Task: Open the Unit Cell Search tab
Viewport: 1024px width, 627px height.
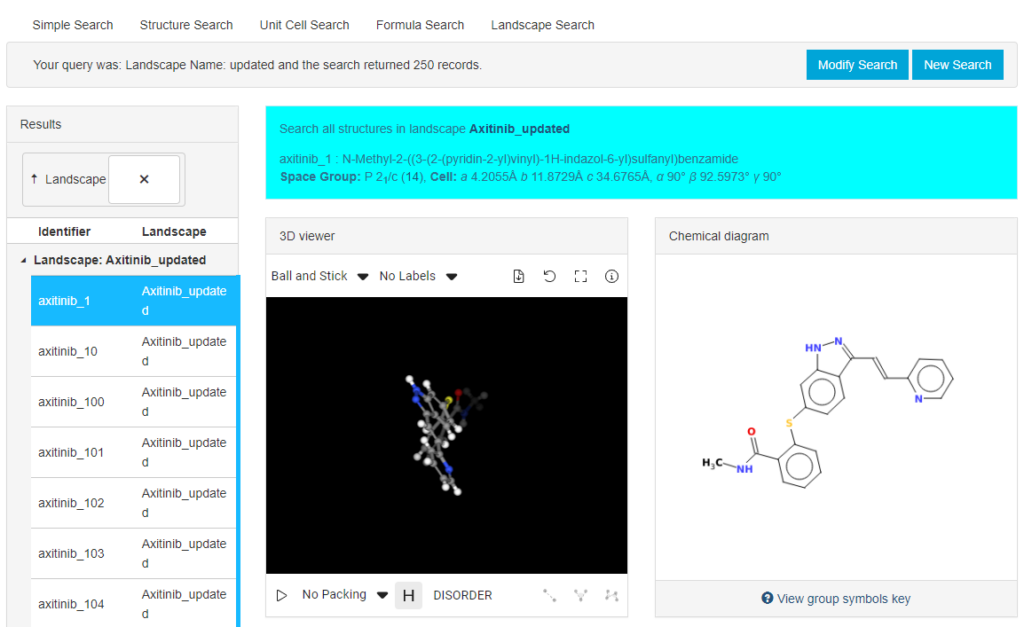Action: [304, 25]
